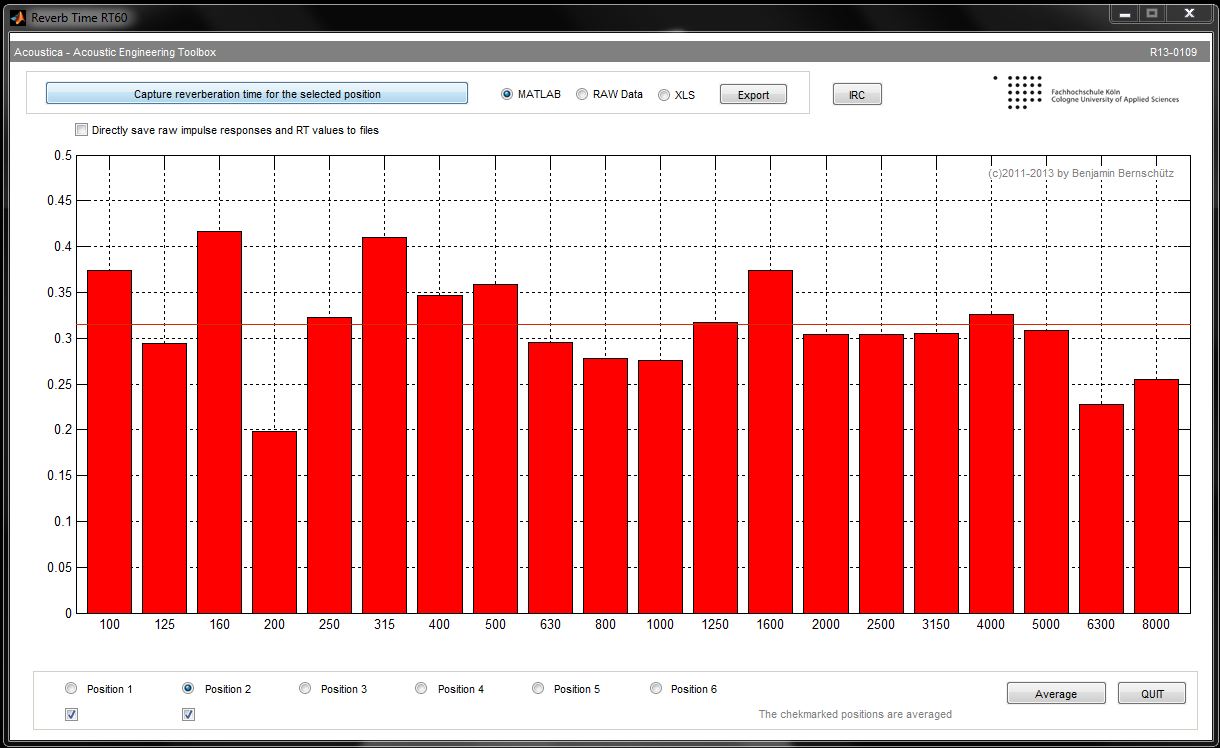Select Position 1 radio button
Image resolution: width=1220 pixels, height=748 pixels.
tap(70, 688)
